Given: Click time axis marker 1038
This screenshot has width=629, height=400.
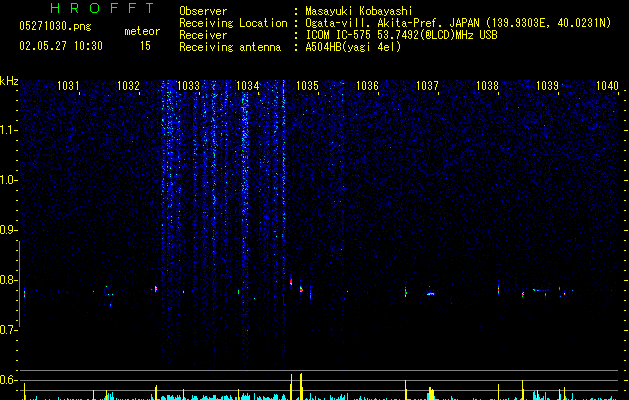Looking at the screenshot, I should point(487,86).
